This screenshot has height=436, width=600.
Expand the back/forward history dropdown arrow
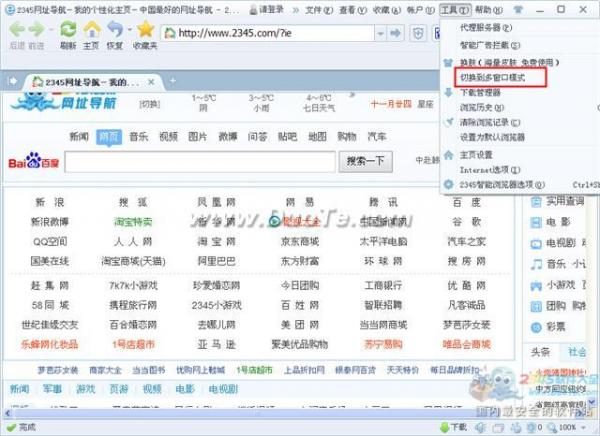tap(51, 29)
